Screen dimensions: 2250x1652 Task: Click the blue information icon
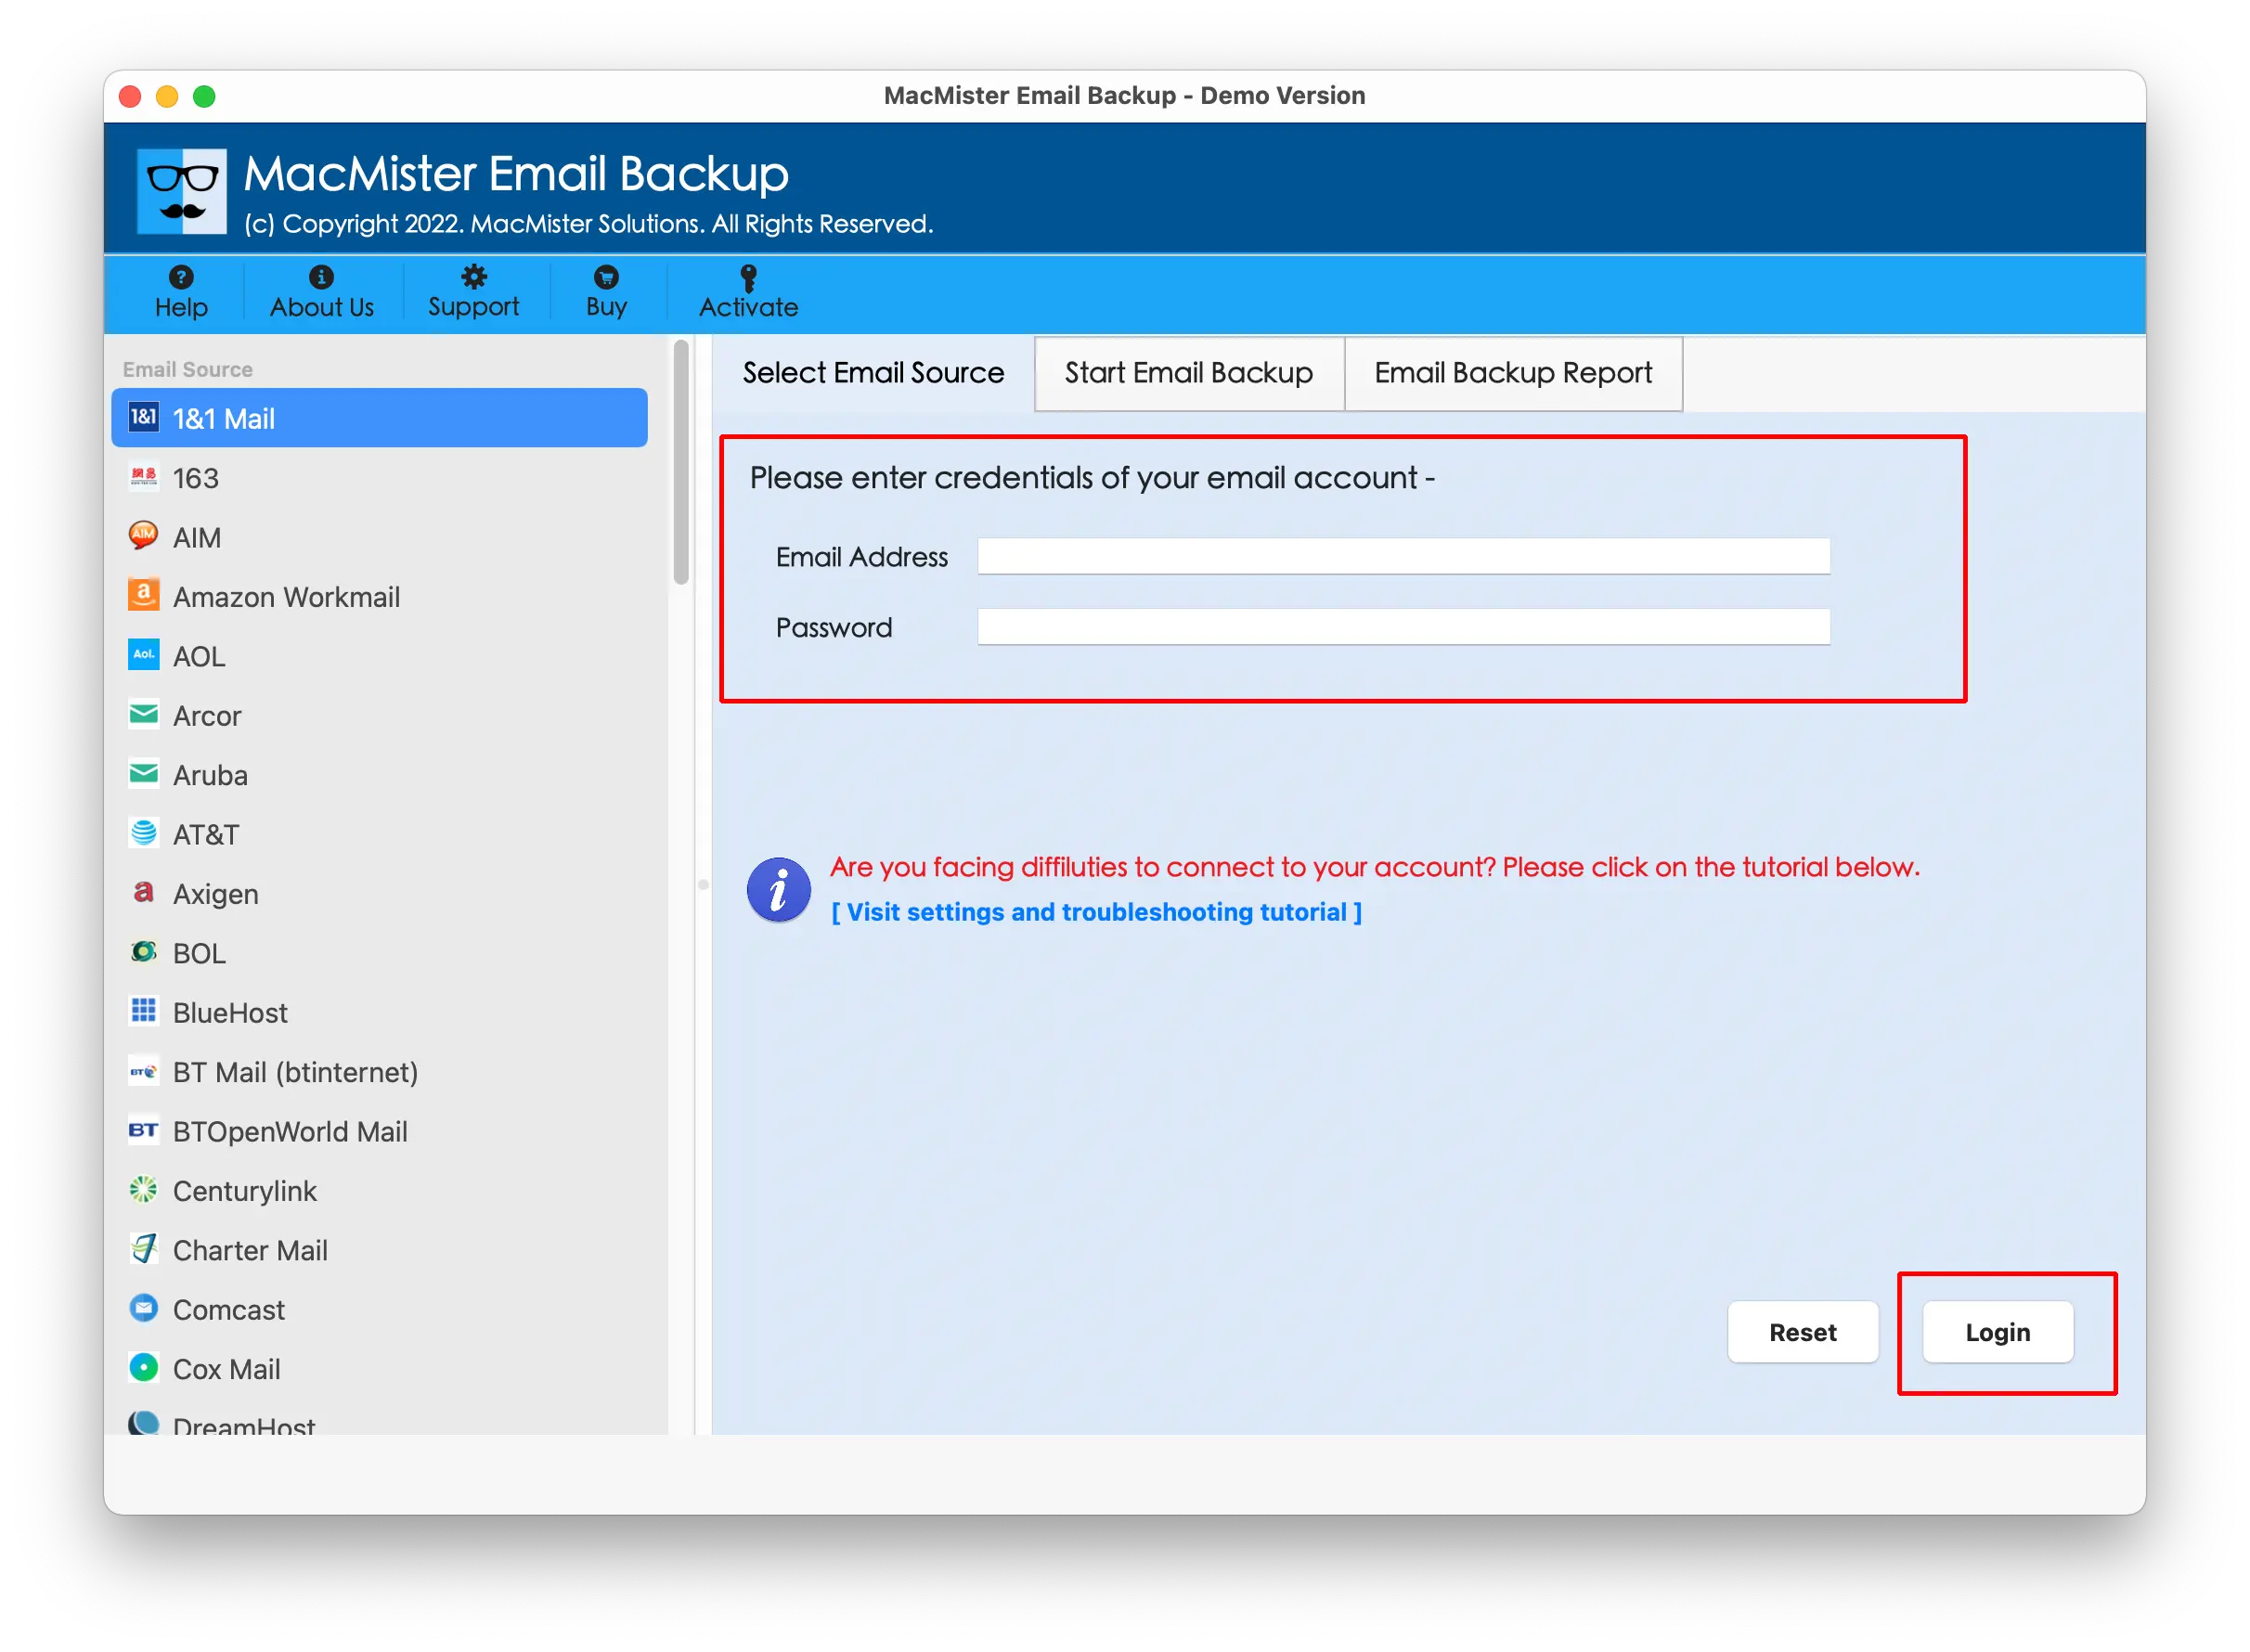778,889
